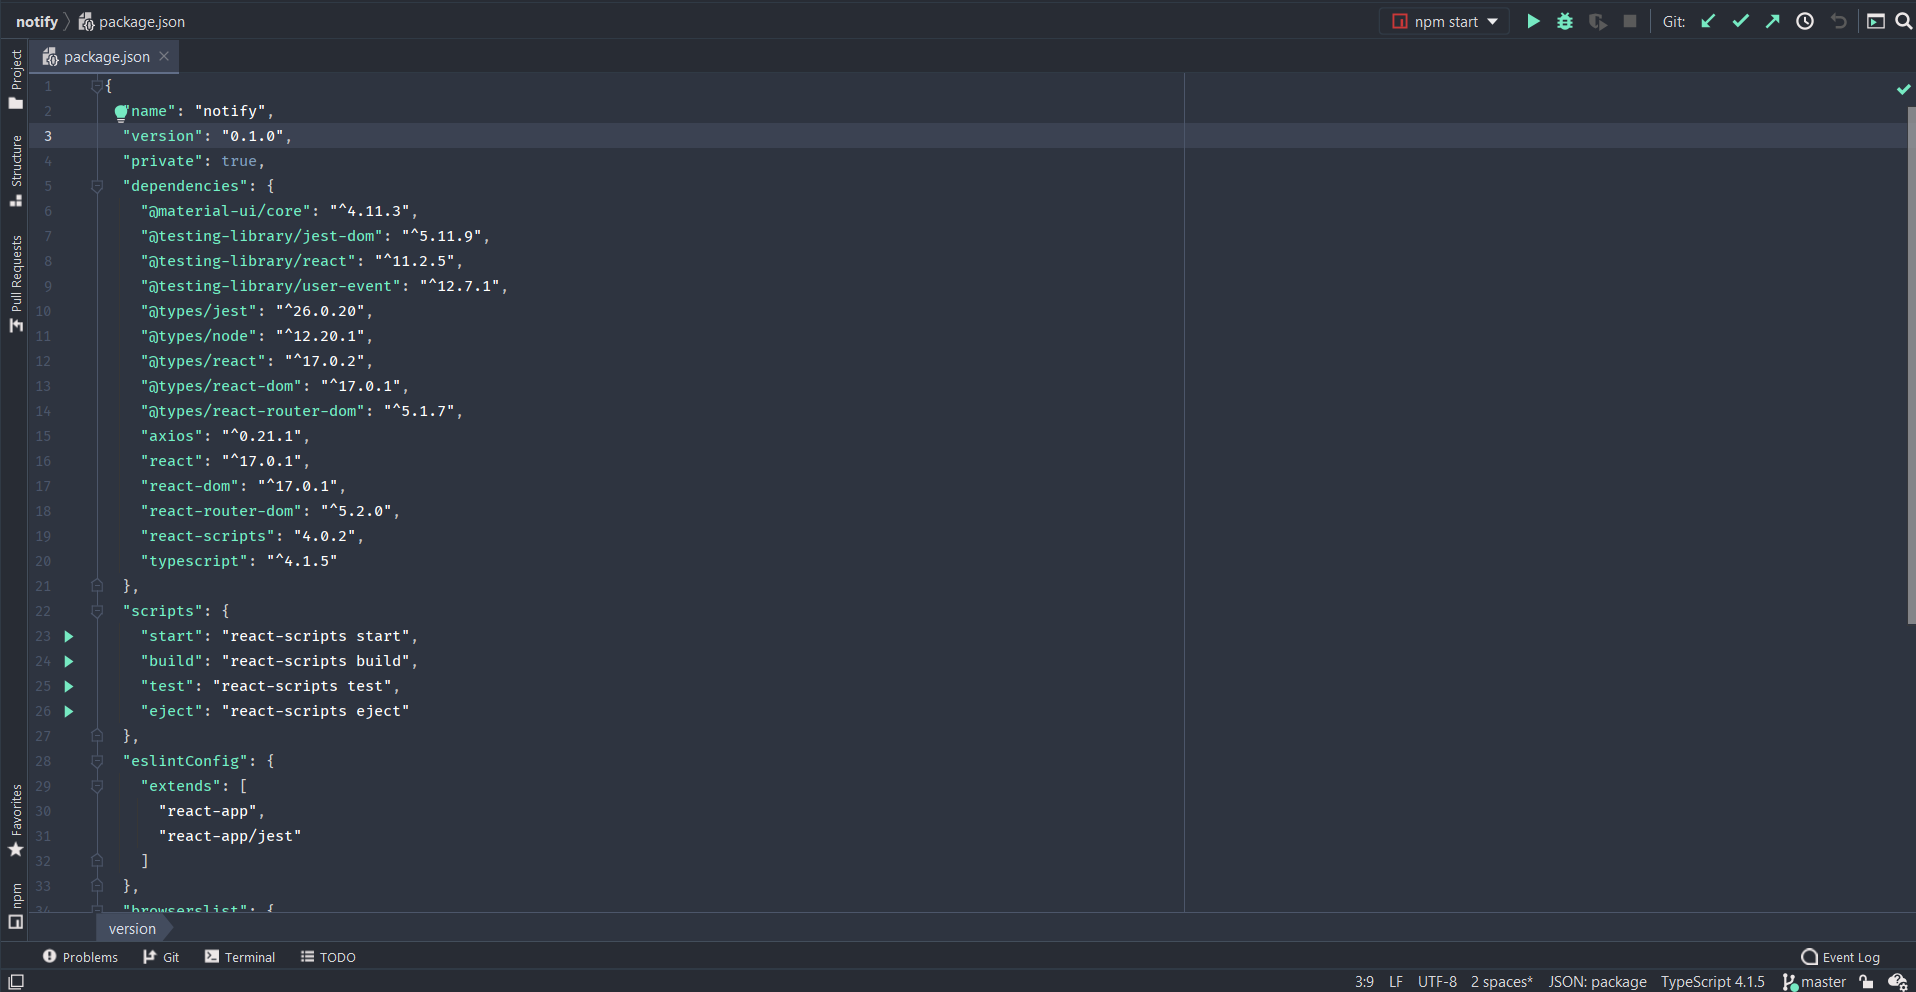Click the inspection green checkmark indicator
1916x992 pixels.
pos(1903,89)
